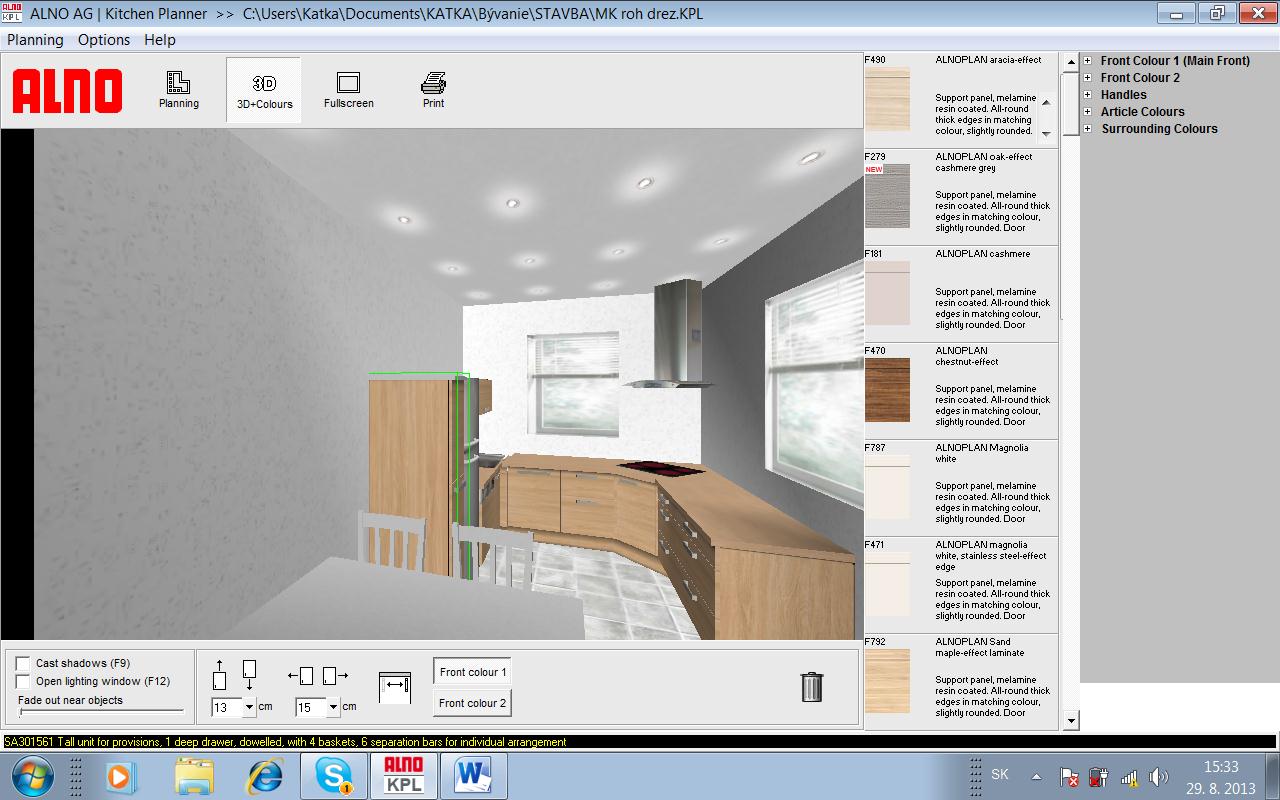Image resolution: width=1280 pixels, height=800 pixels.
Task: Click F490 description scroll-down arrow
Action: click(1046, 133)
